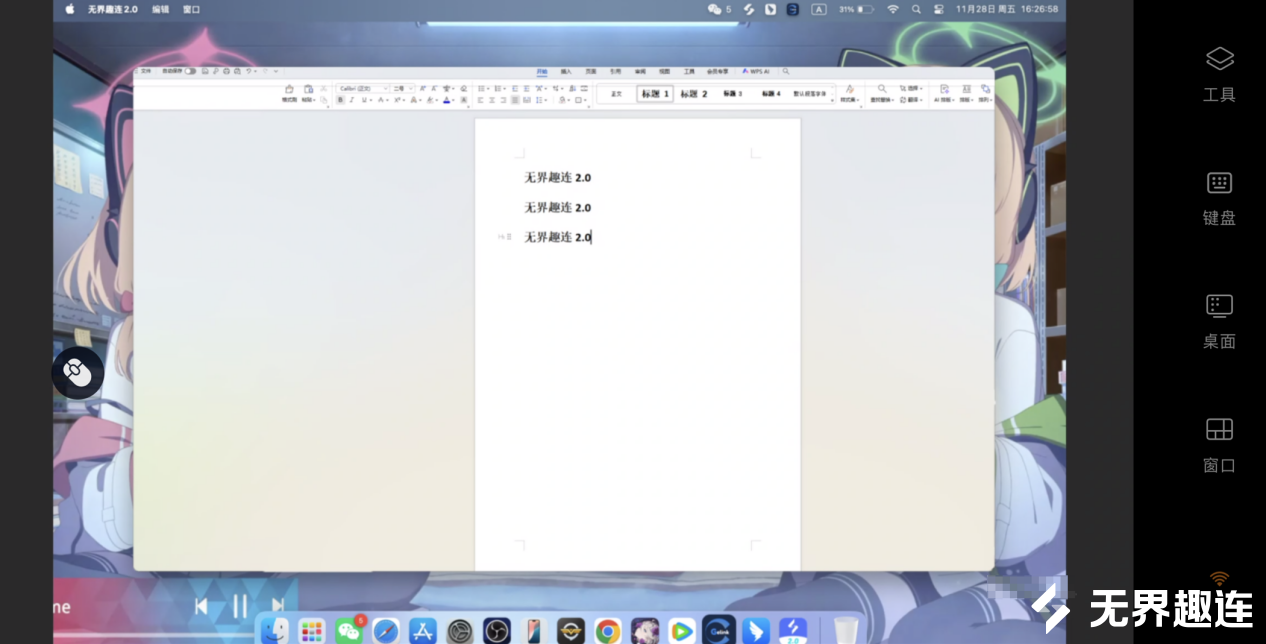Image resolution: width=1266 pixels, height=644 pixels.
Task: Open the WPS AI tab
Action: [x=756, y=71]
